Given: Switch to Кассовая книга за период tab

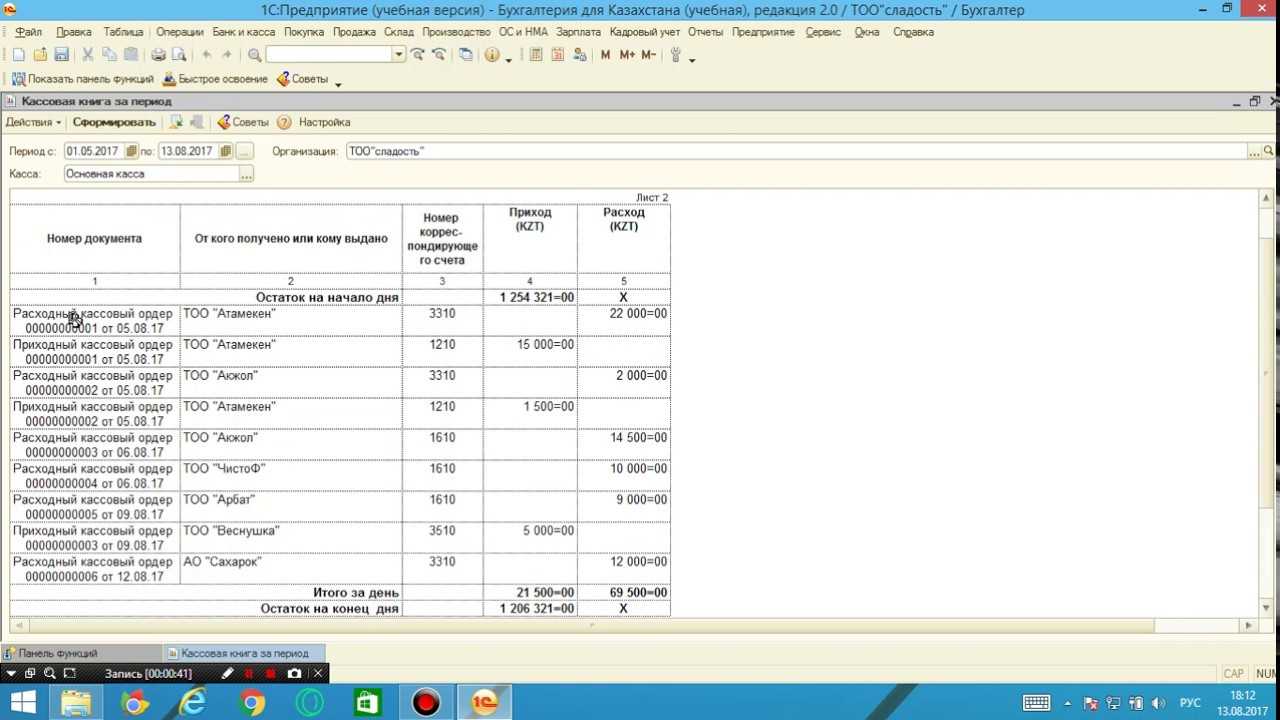Looking at the screenshot, I should tap(245, 653).
